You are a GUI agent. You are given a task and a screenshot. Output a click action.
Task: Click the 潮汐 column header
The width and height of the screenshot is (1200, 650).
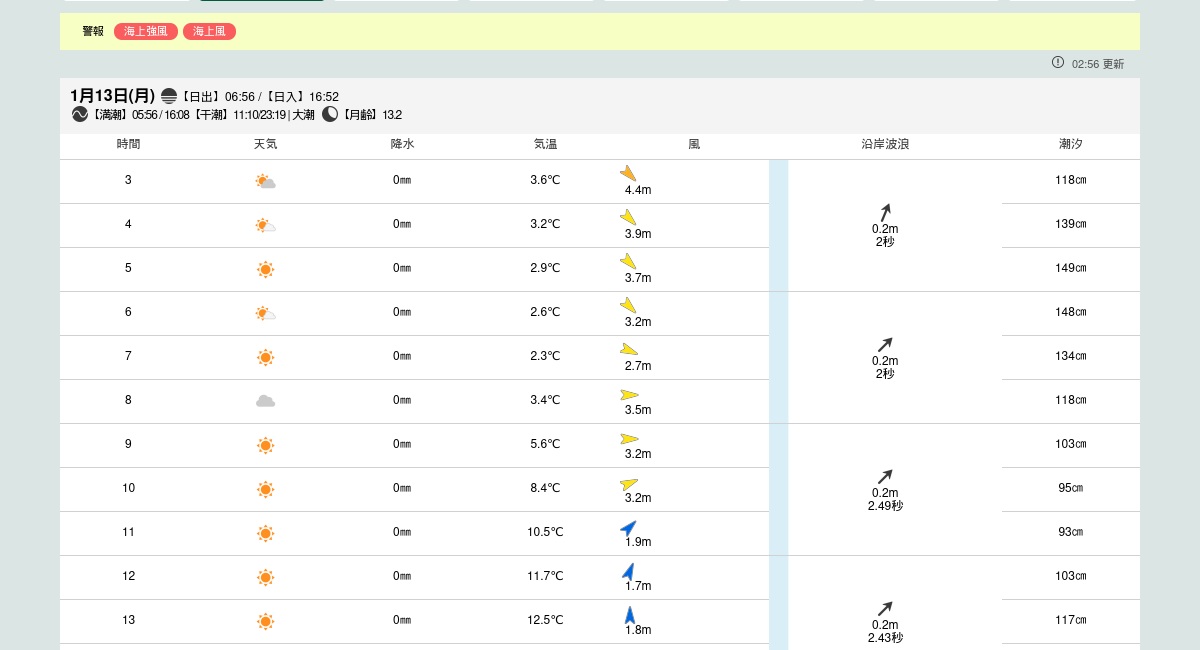[x=1070, y=144]
